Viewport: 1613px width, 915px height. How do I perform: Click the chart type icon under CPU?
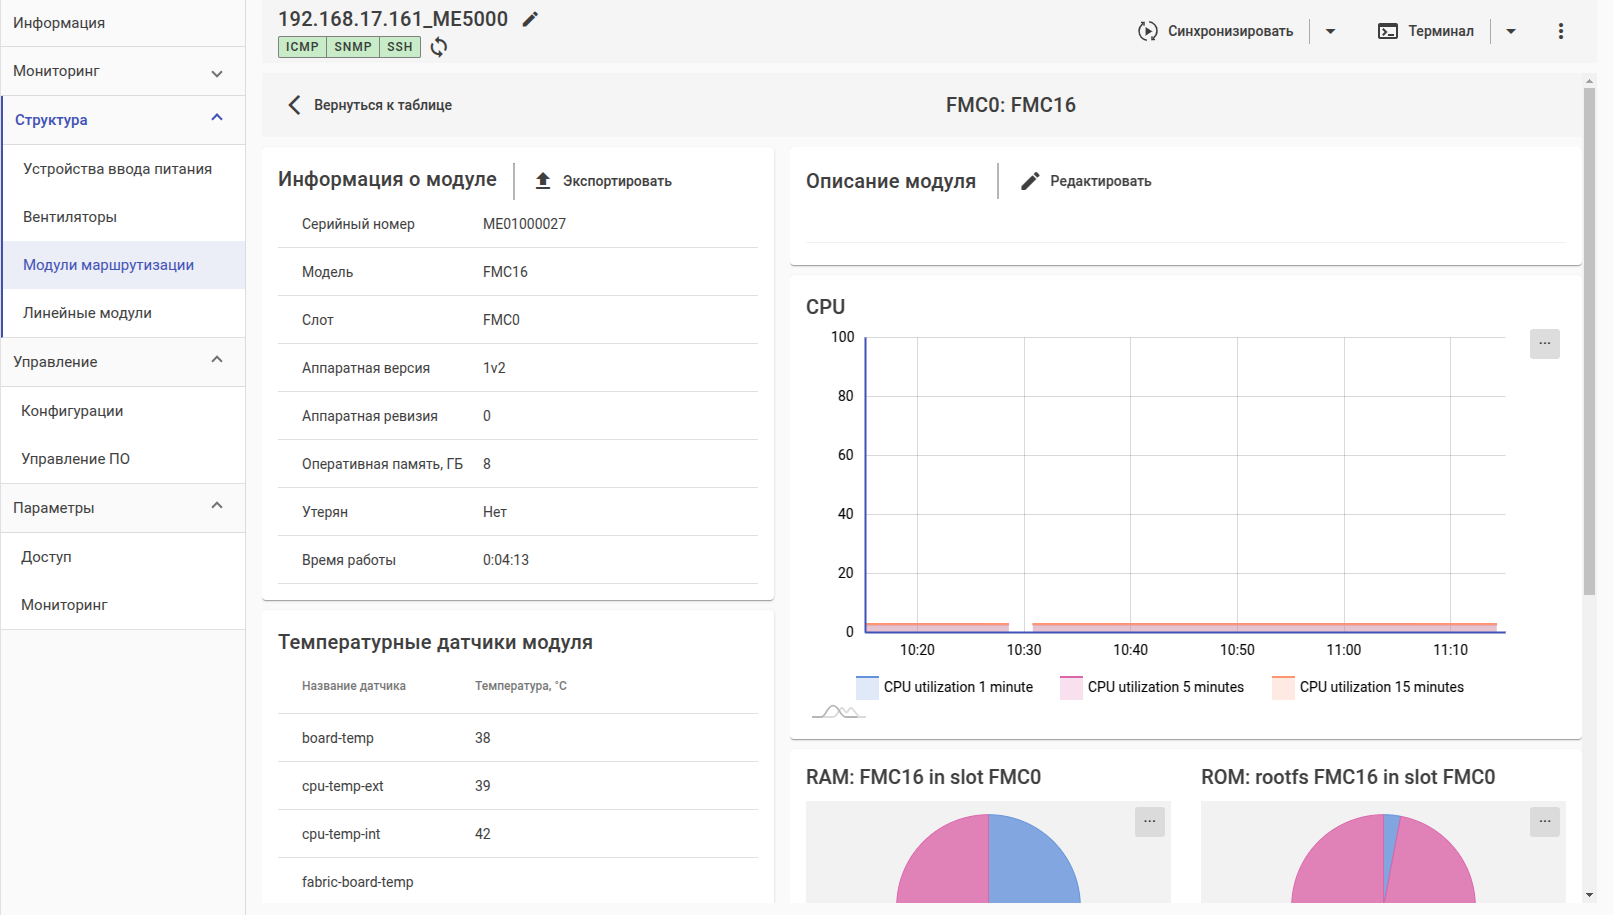pos(838,712)
